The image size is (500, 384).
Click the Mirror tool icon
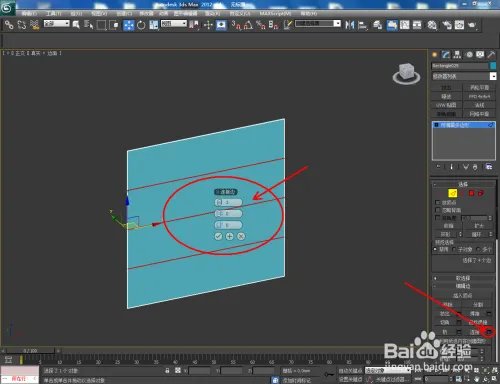point(350,25)
